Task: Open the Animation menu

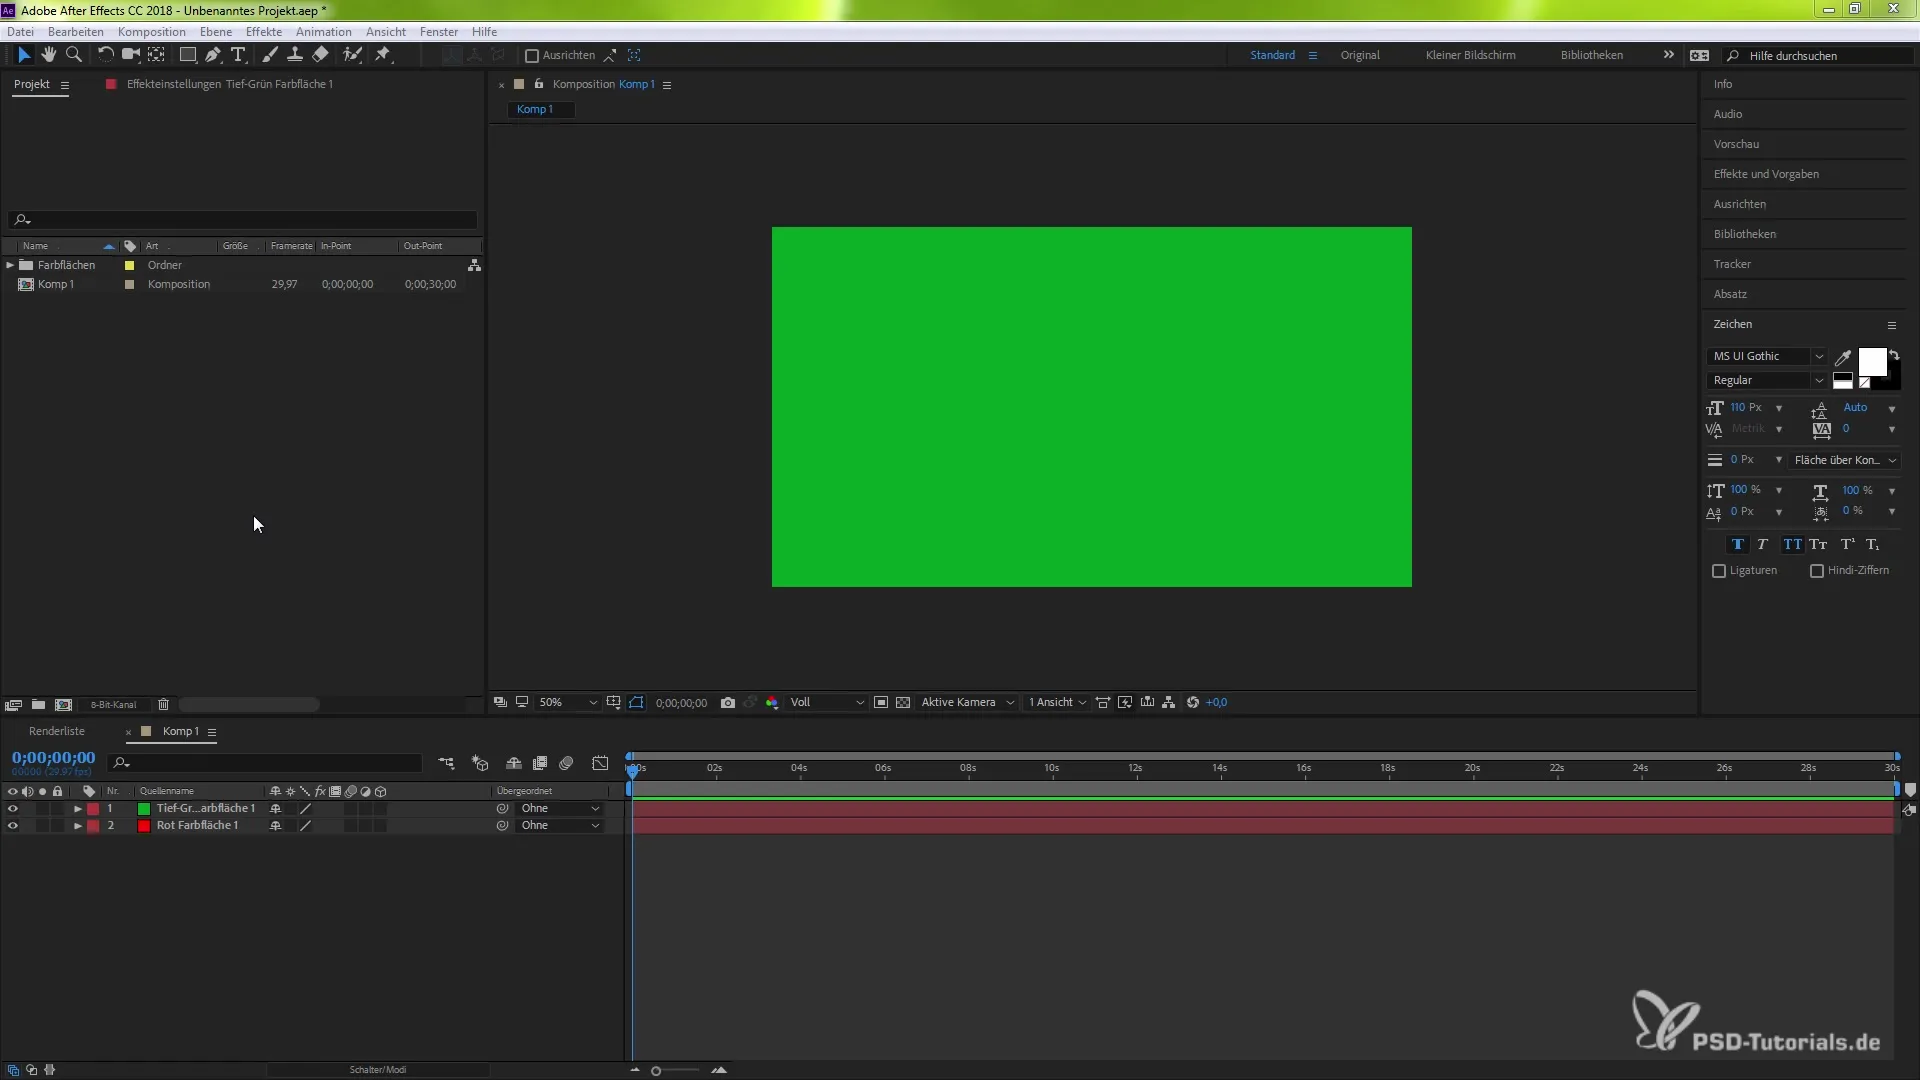Action: coord(324,32)
